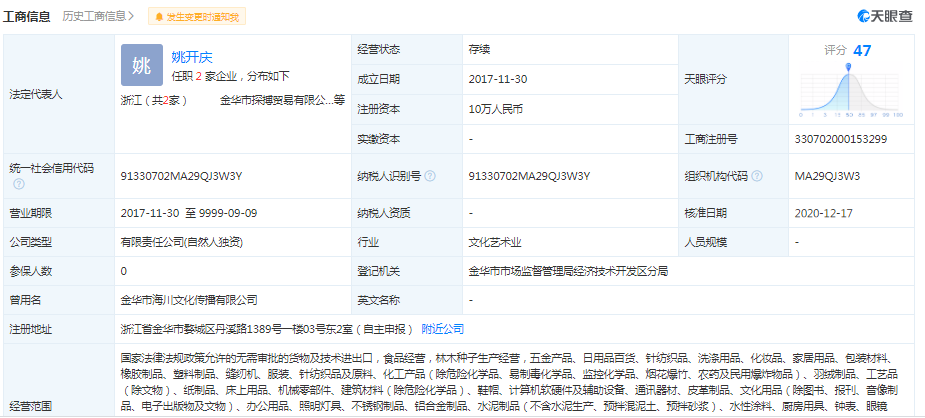Click help icon beside 纳税人识别号
The width and height of the screenshot is (925, 418).
coord(430,176)
